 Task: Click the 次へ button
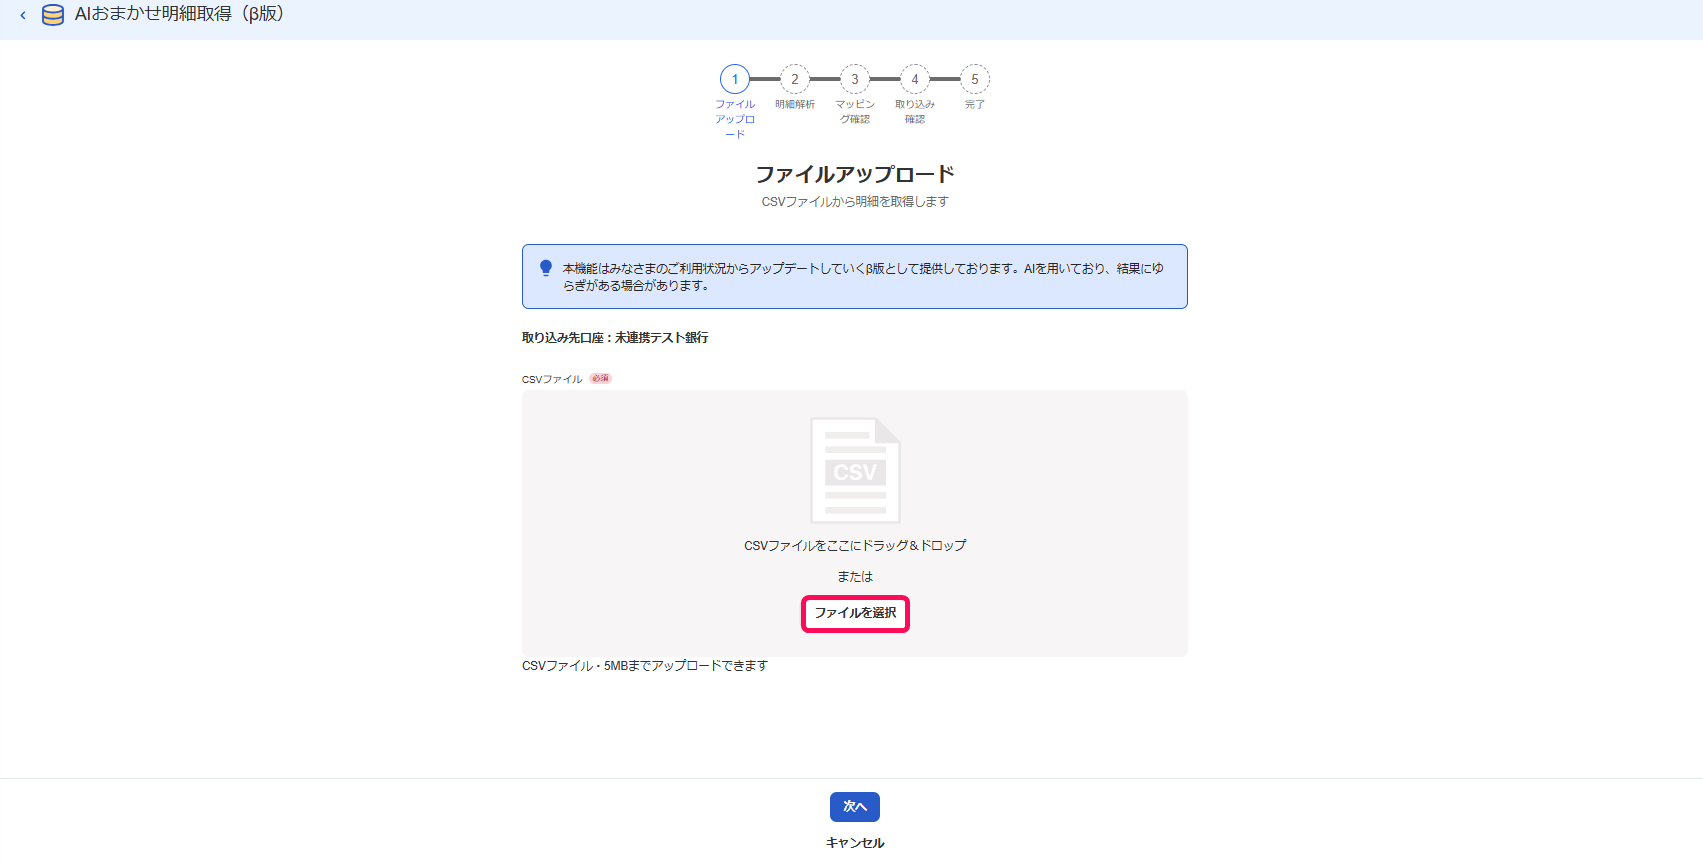click(855, 807)
